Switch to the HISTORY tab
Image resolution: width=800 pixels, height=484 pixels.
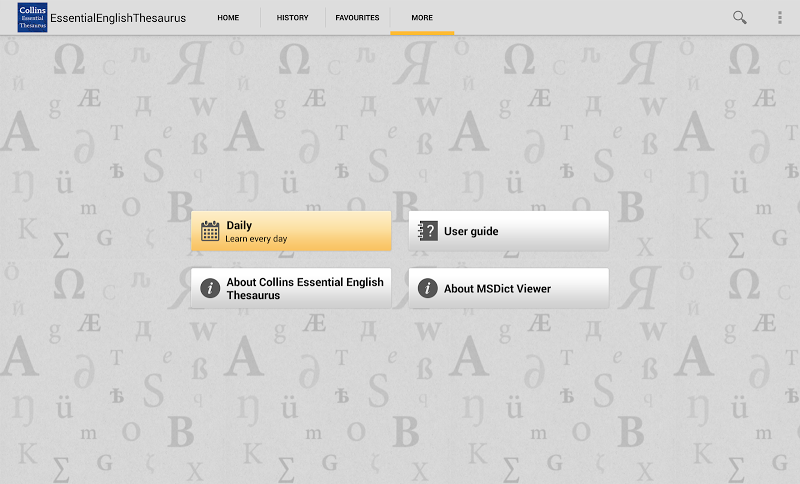(x=292, y=17)
